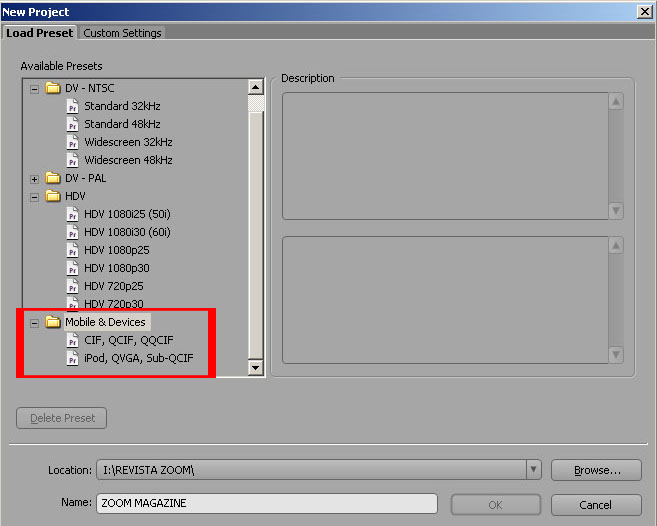
Task: Expand the DV - PAL folder
Action: [x=35, y=178]
